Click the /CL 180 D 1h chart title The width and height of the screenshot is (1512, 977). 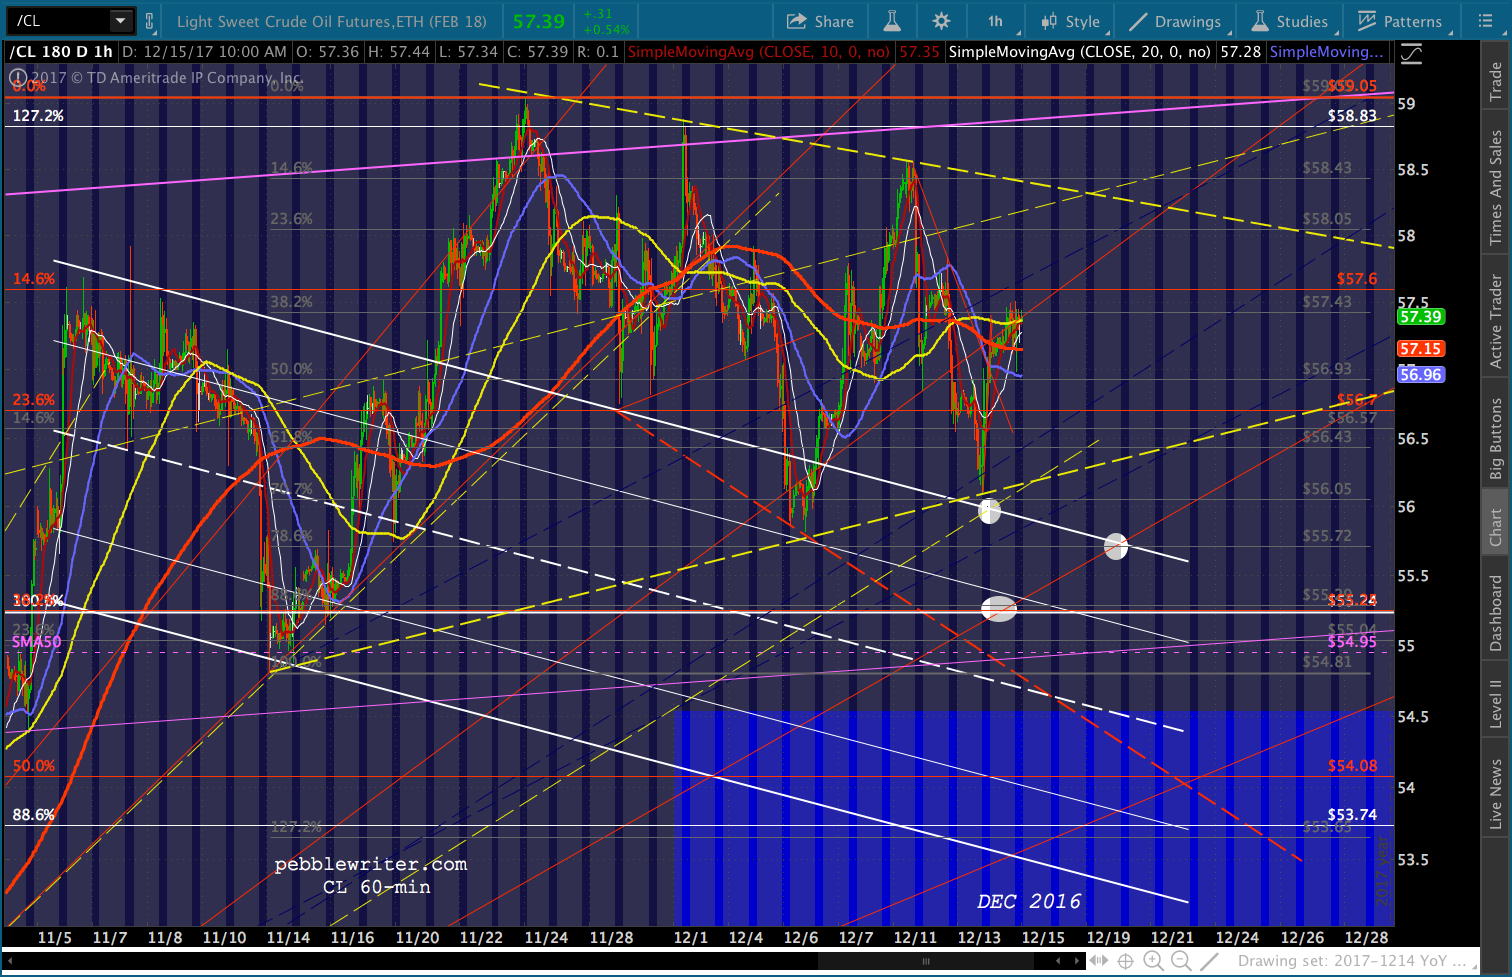(x=61, y=51)
